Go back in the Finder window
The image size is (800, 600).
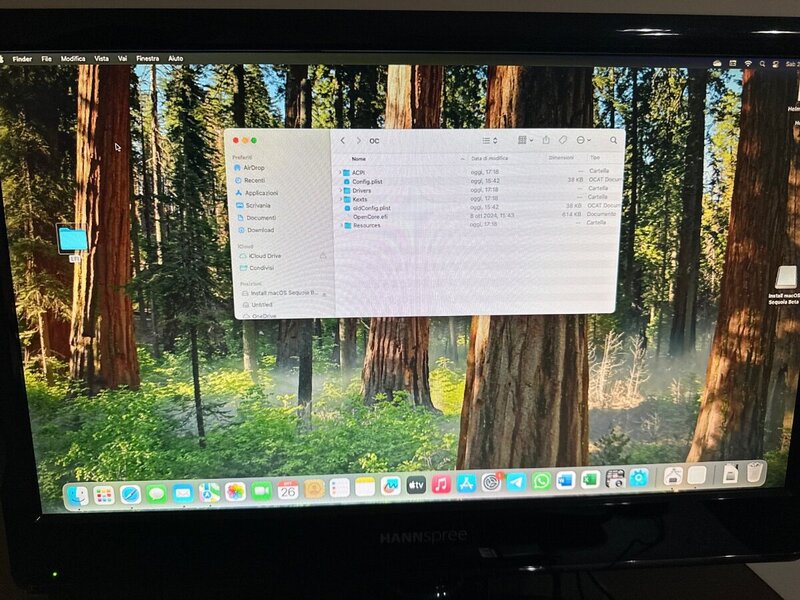point(343,140)
